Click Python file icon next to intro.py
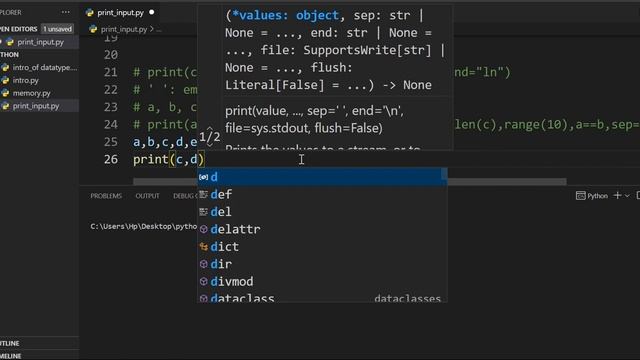This screenshot has height=360, width=640. [5, 80]
